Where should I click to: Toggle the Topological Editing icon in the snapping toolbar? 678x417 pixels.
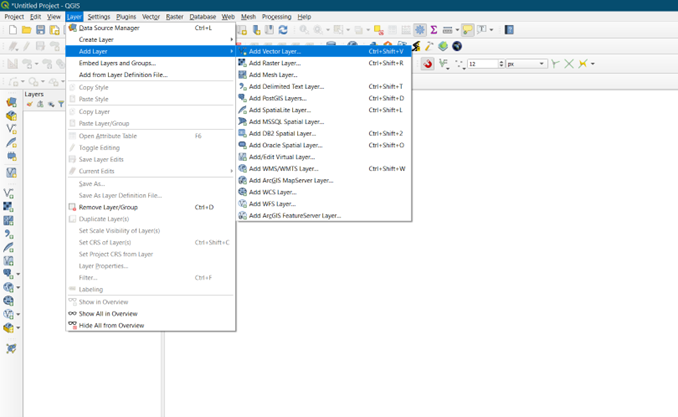(x=555, y=64)
